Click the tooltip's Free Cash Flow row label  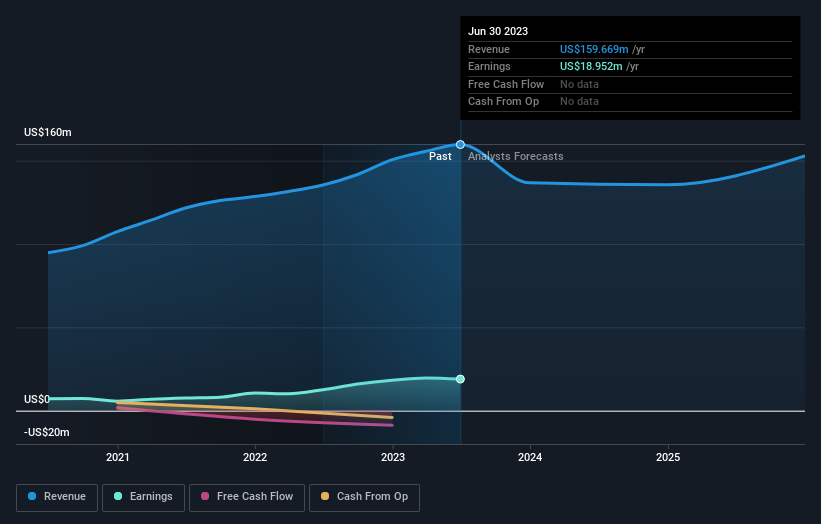(x=506, y=84)
